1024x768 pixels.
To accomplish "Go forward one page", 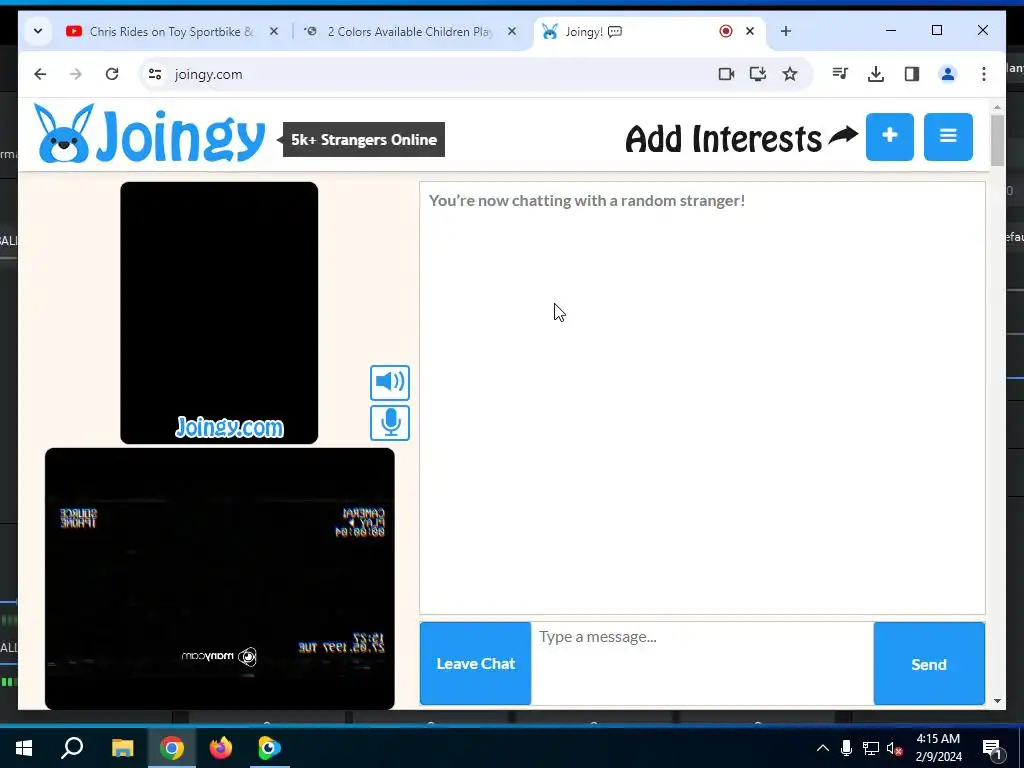I will click(x=76, y=74).
